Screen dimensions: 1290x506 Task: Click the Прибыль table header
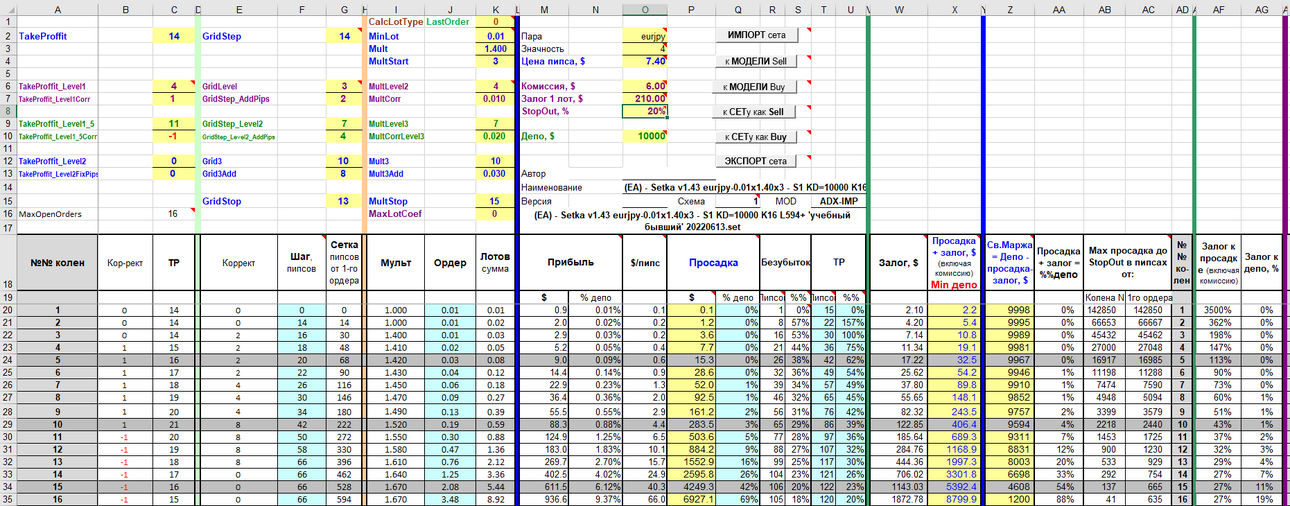coord(571,262)
